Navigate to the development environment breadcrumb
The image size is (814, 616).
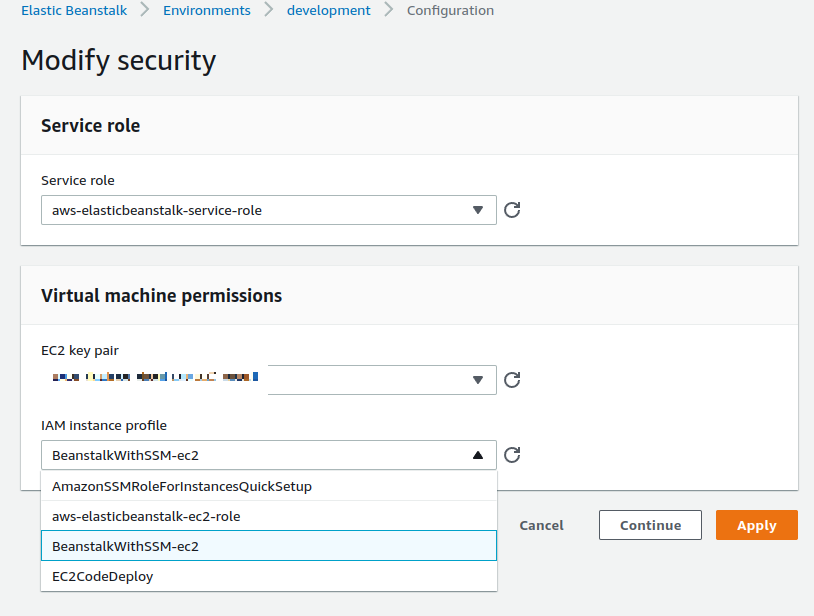coord(328,11)
